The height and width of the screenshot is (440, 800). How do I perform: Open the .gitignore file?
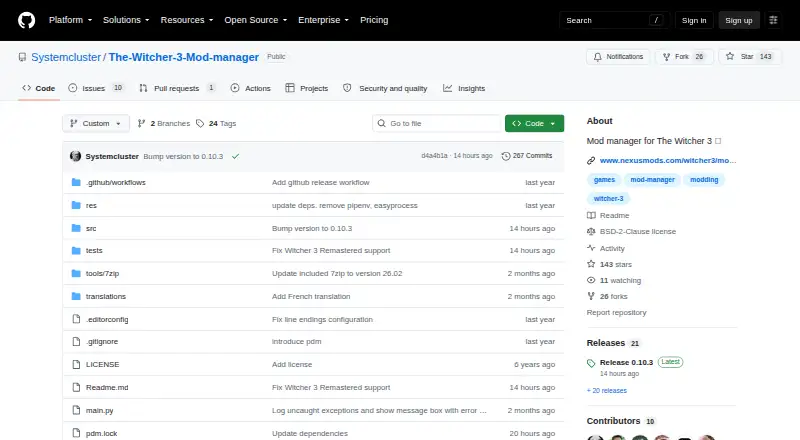point(102,341)
